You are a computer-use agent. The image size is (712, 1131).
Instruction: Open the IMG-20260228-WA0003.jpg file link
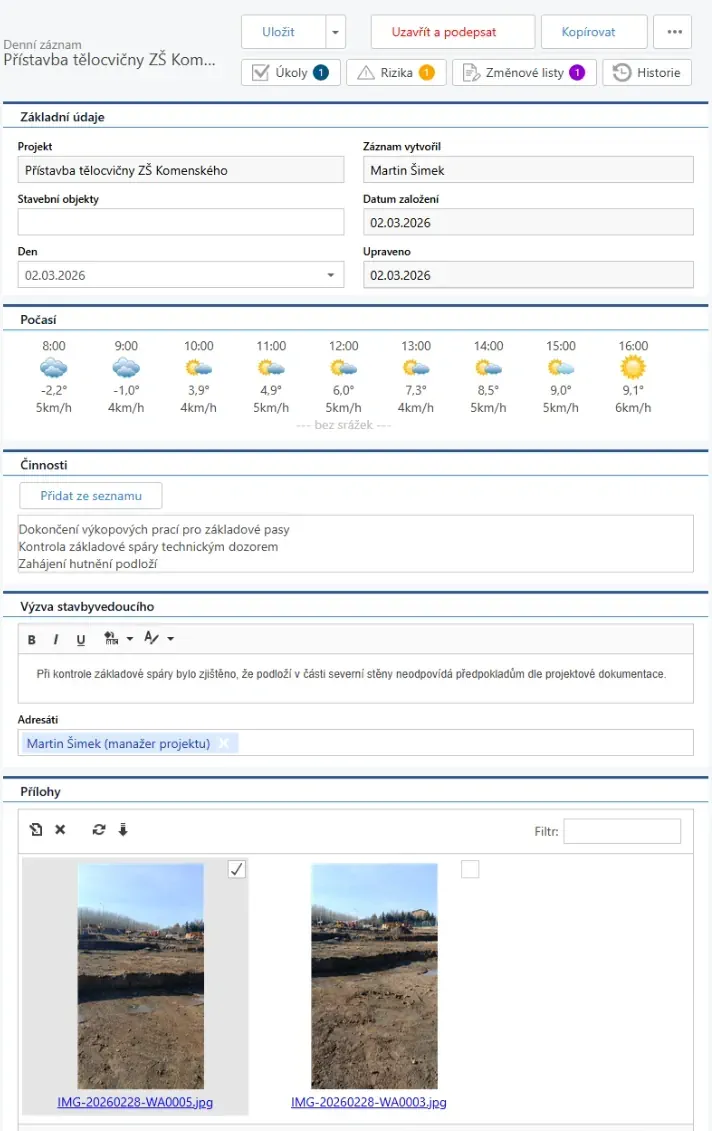(x=368, y=1102)
